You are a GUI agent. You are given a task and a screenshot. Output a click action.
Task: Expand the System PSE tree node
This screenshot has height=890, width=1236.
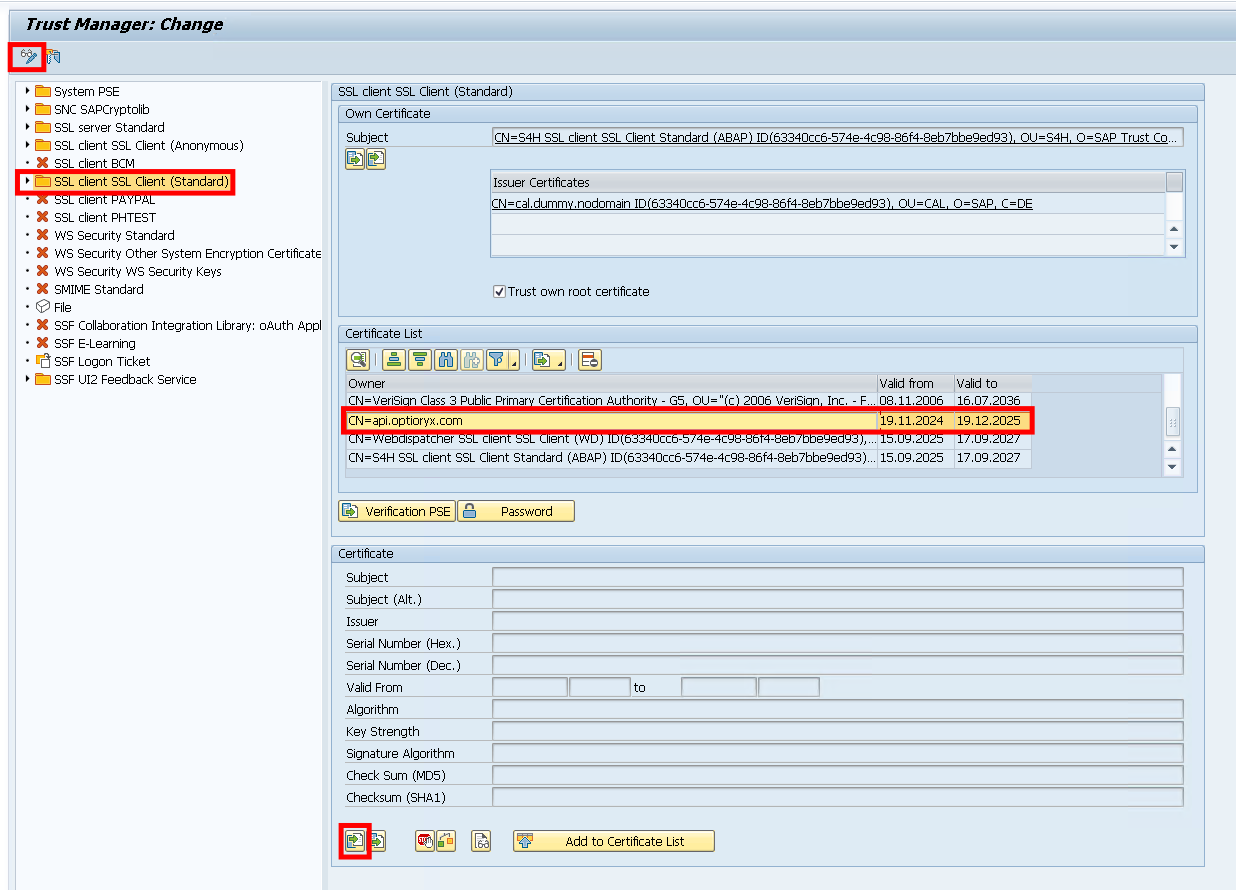[x=28, y=91]
